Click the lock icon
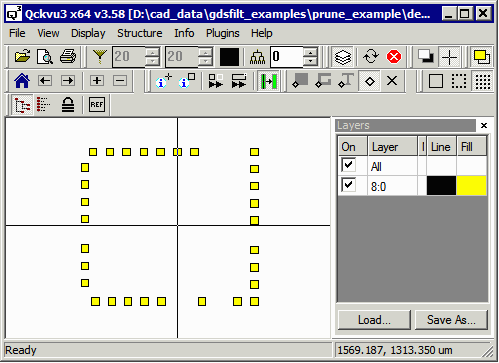 (x=68, y=105)
